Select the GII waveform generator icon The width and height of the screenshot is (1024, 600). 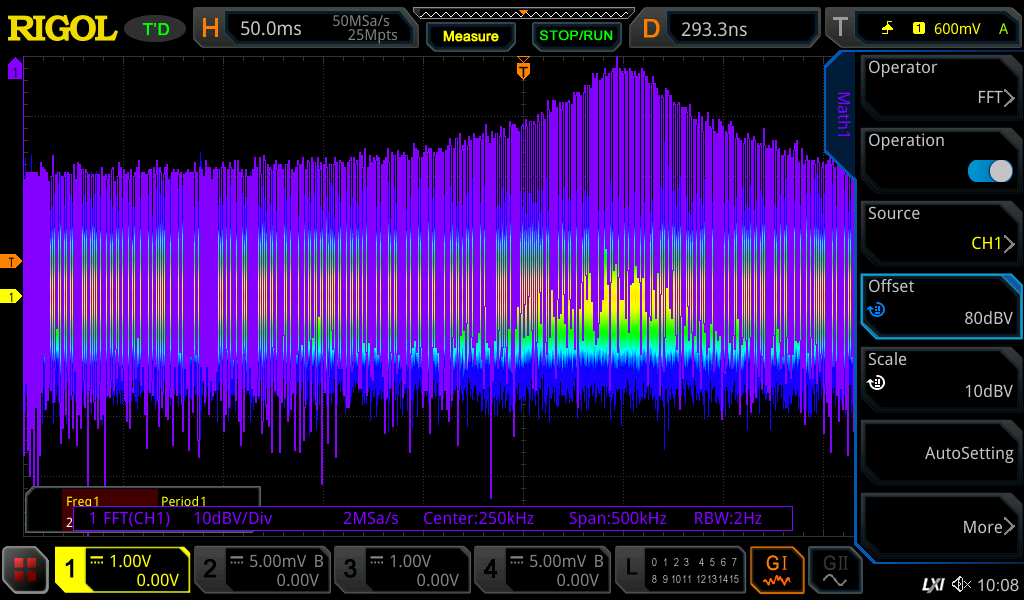point(835,570)
